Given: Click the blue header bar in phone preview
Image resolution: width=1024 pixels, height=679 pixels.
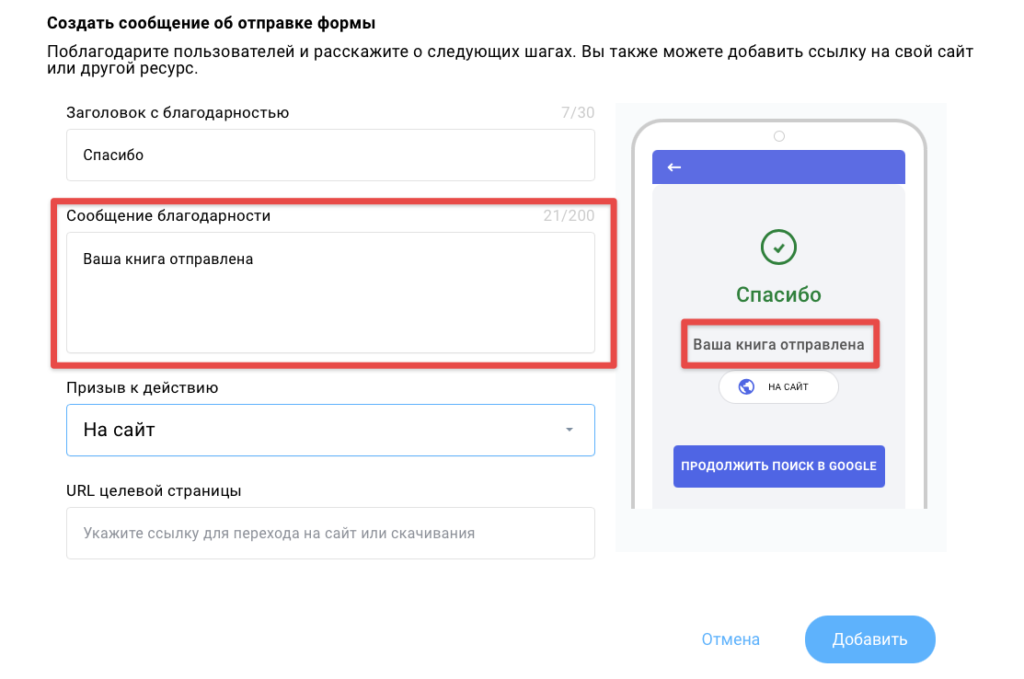Looking at the screenshot, I should pyautogui.click(x=778, y=167).
